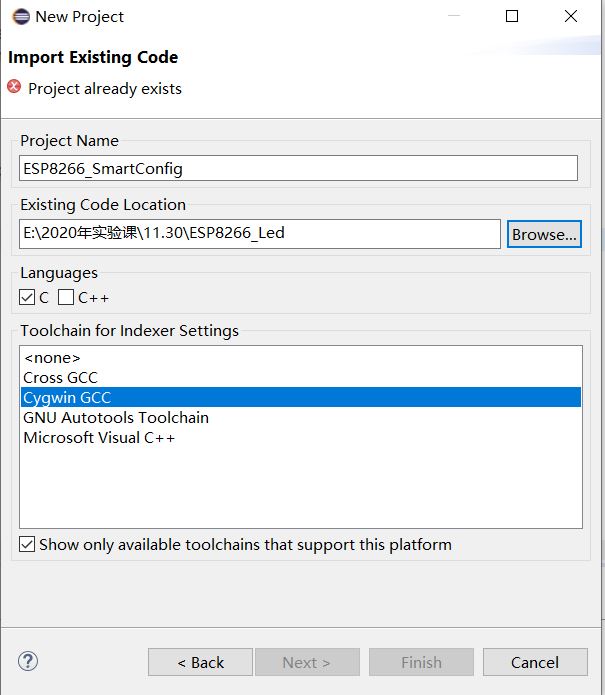
Task: Uncheck the C language checkbox
Action: coord(27,297)
